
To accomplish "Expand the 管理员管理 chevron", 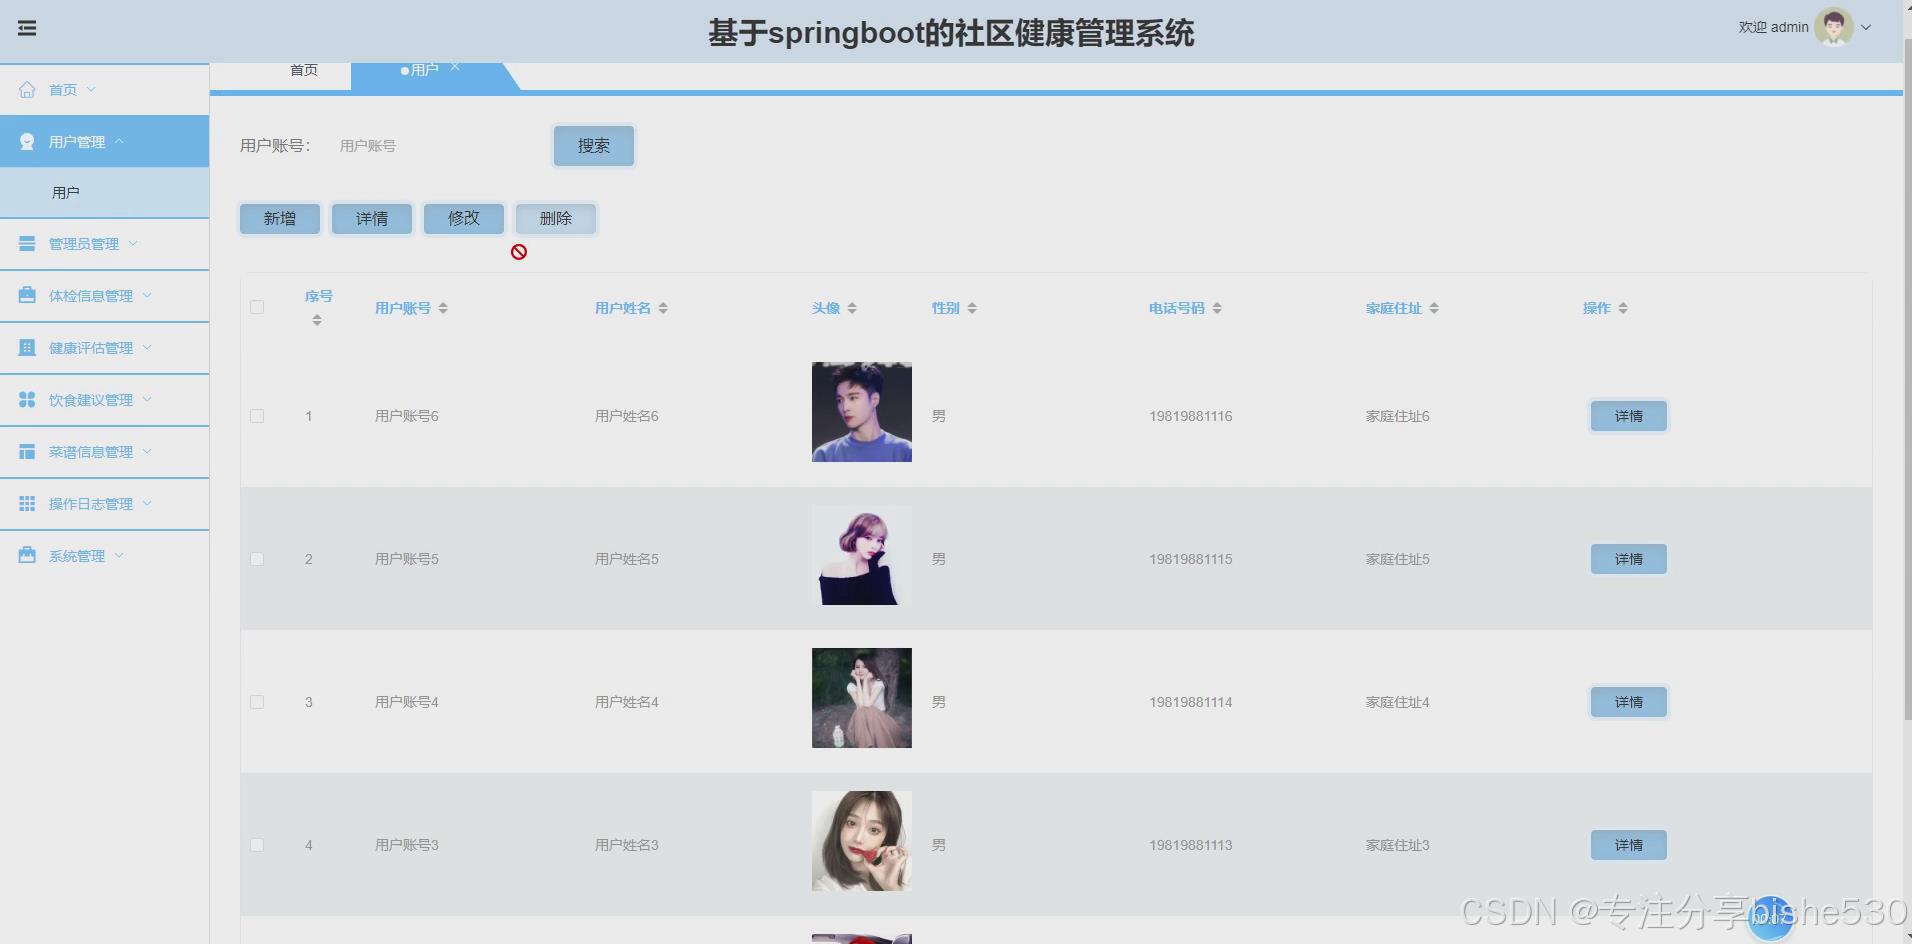I will click(133, 243).
